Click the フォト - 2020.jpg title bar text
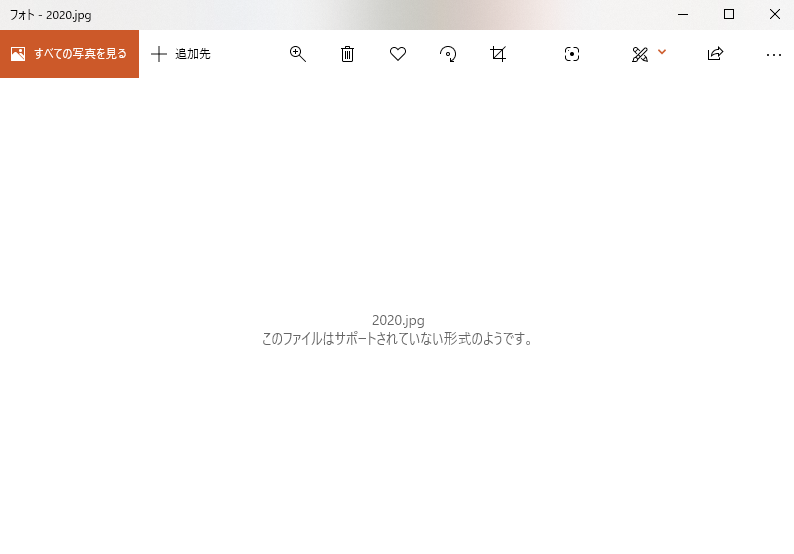The image size is (794, 554). pos(51,15)
